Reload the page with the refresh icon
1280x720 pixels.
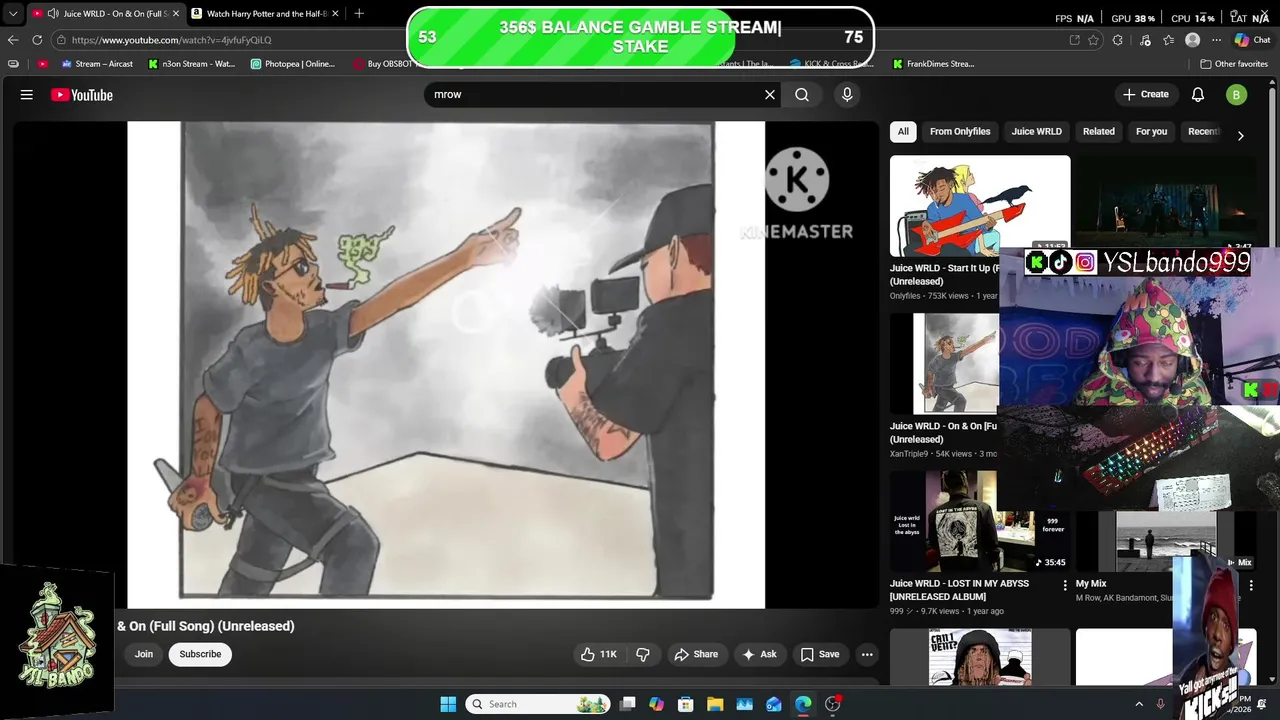click(37, 40)
